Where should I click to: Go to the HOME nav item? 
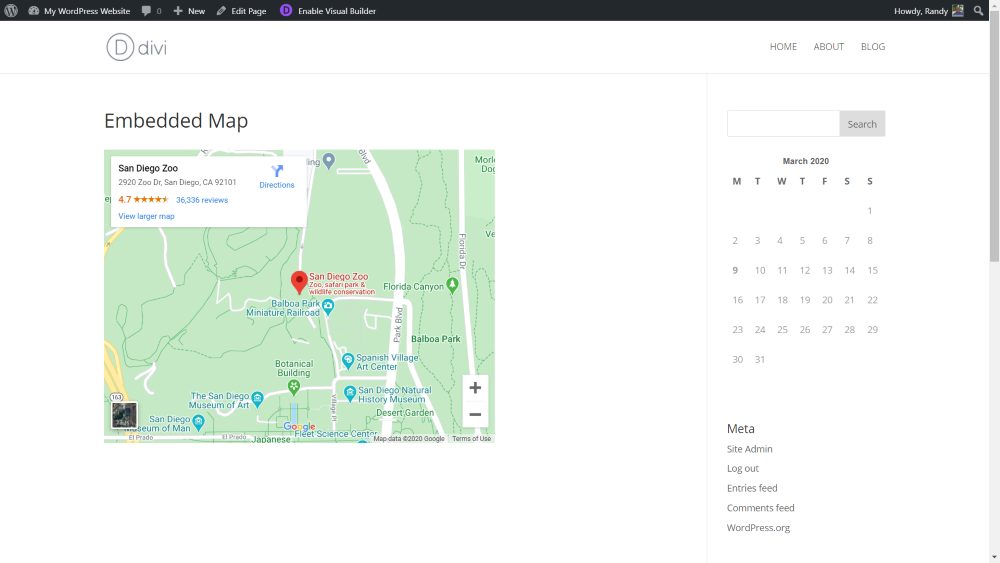click(x=783, y=47)
